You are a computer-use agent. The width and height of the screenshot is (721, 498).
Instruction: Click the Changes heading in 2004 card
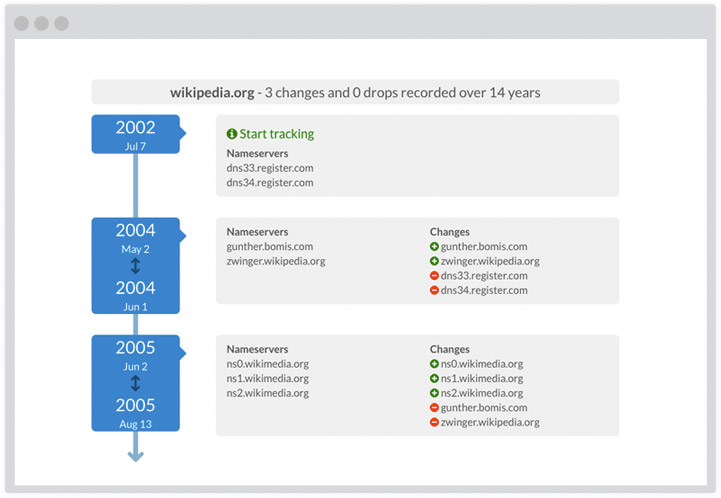(x=450, y=232)
